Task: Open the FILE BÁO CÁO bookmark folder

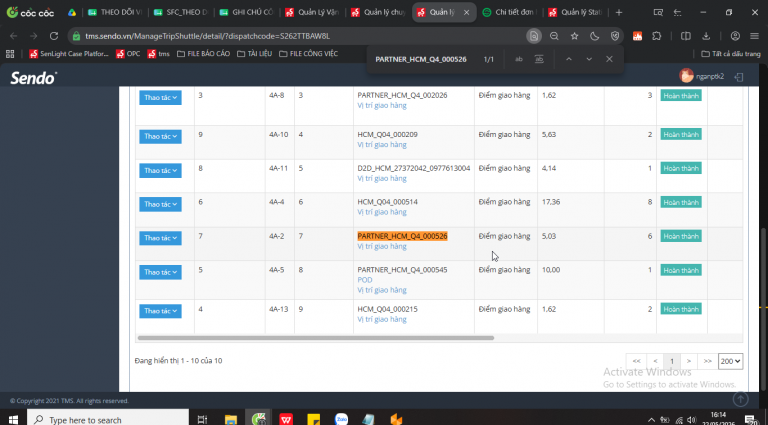Action: [203, 54]
